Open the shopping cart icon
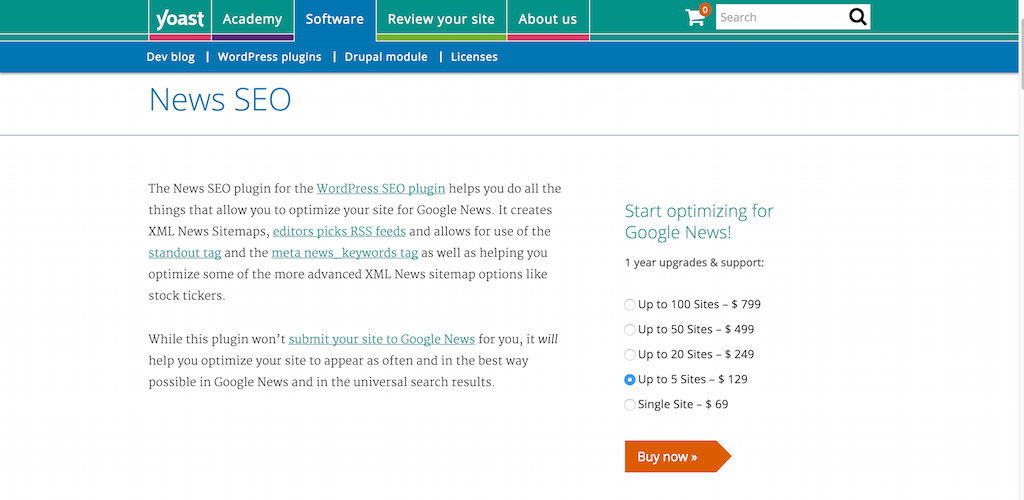 click(695, 17)
